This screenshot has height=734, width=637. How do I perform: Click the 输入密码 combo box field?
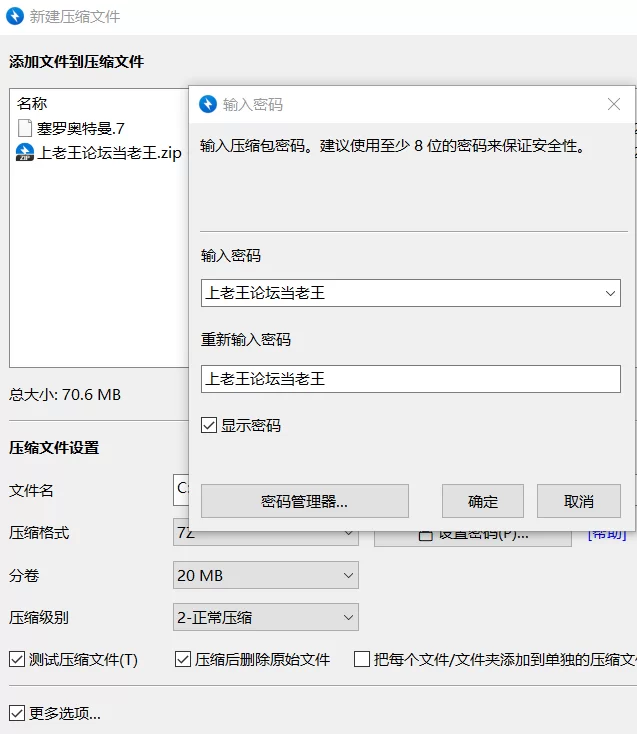click(411, 293)
